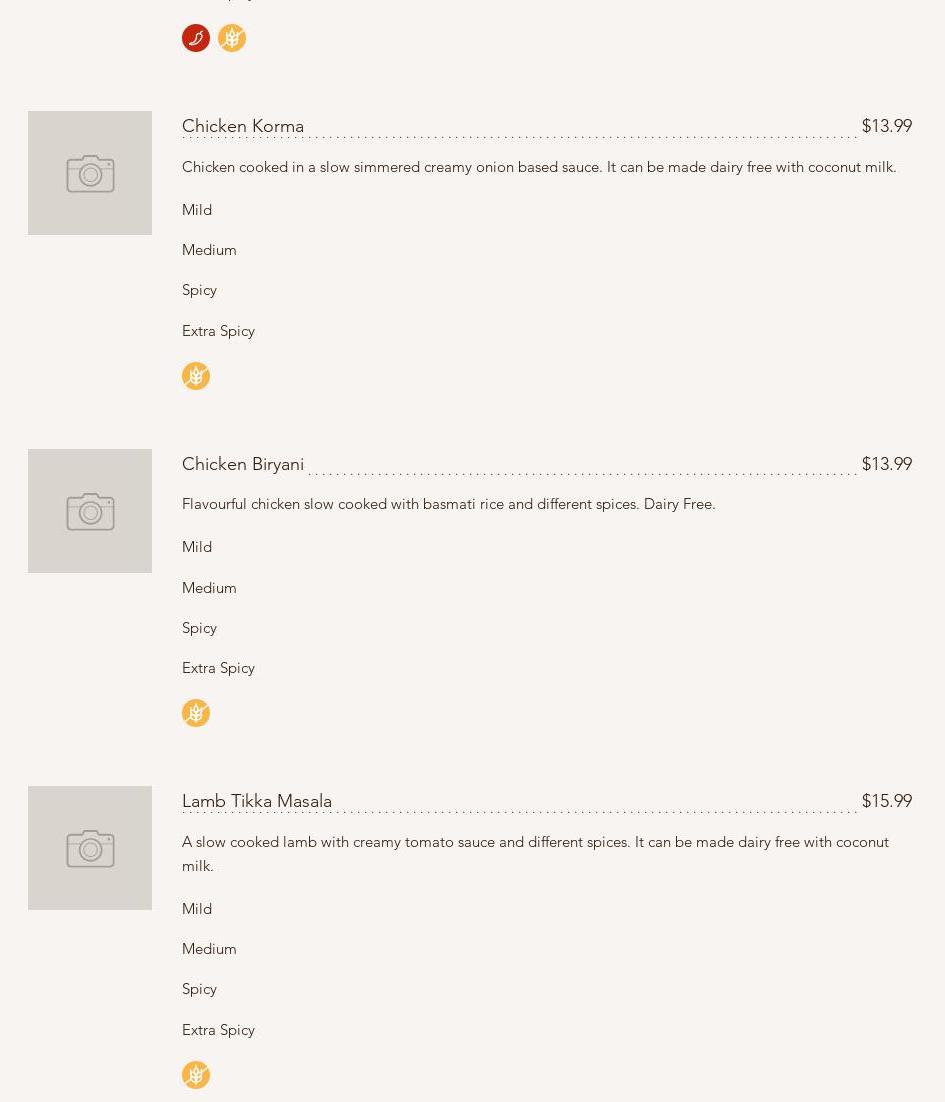Click the $15.99 Lamb Tikka Masala price

[886, 801]
